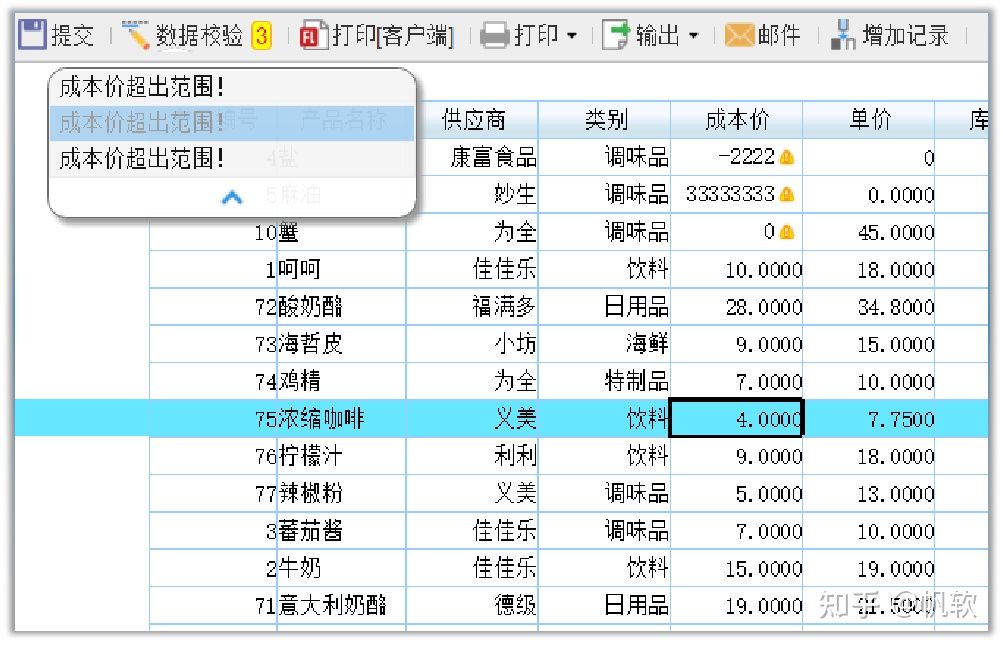The width and height of the screenshot is (1003, 645).
Task: Click cost cell 28.0000
Action: tap(736, 307)
